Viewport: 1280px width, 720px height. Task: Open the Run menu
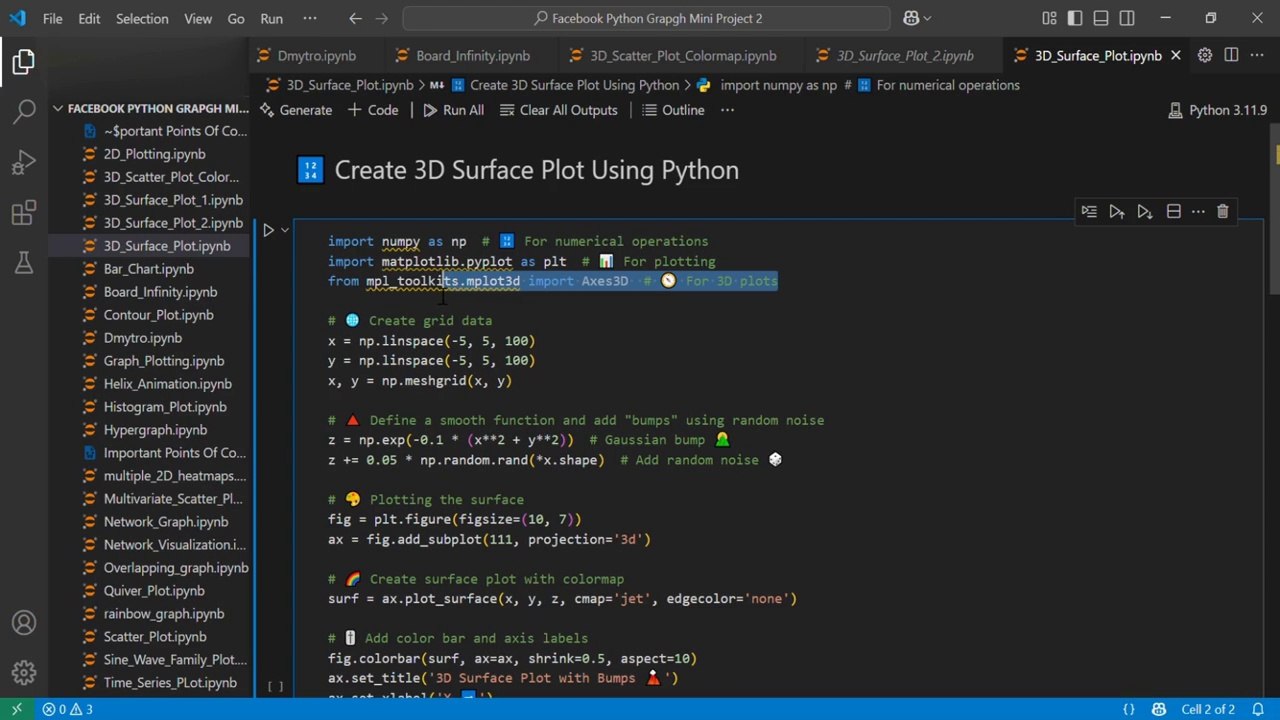(x=271, y=18)
